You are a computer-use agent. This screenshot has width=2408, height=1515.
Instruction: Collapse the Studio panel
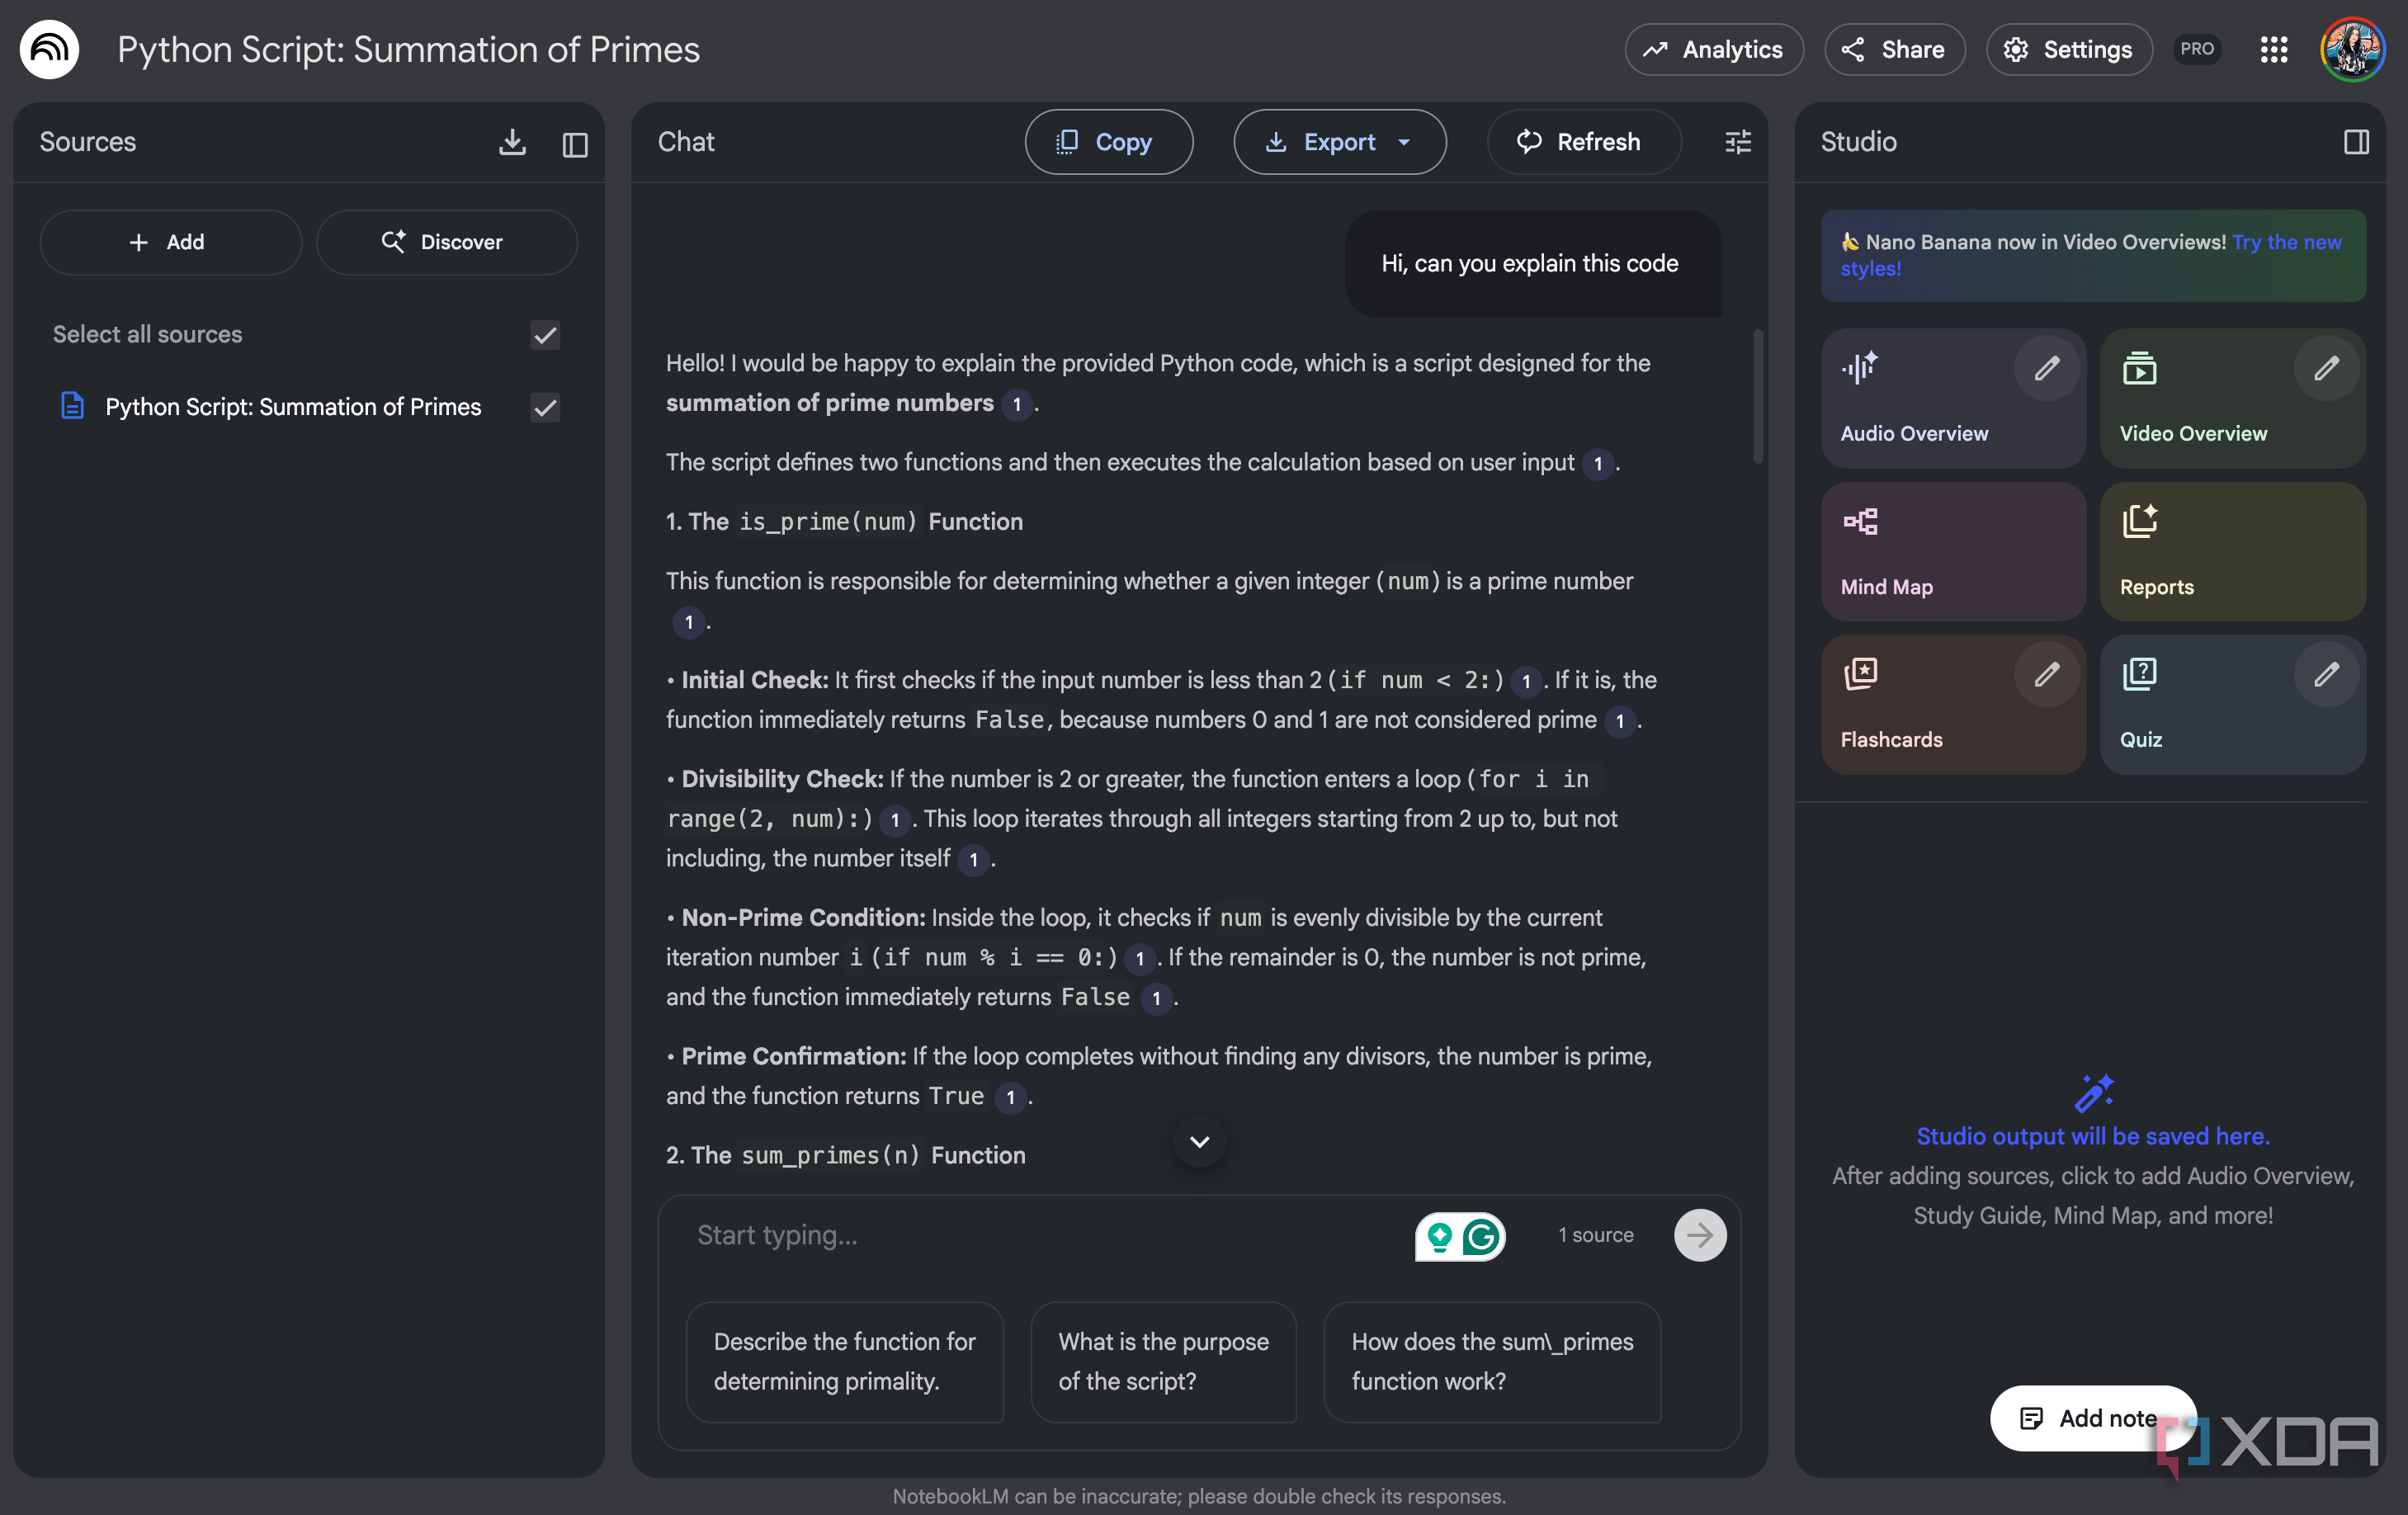[2356, 142]
